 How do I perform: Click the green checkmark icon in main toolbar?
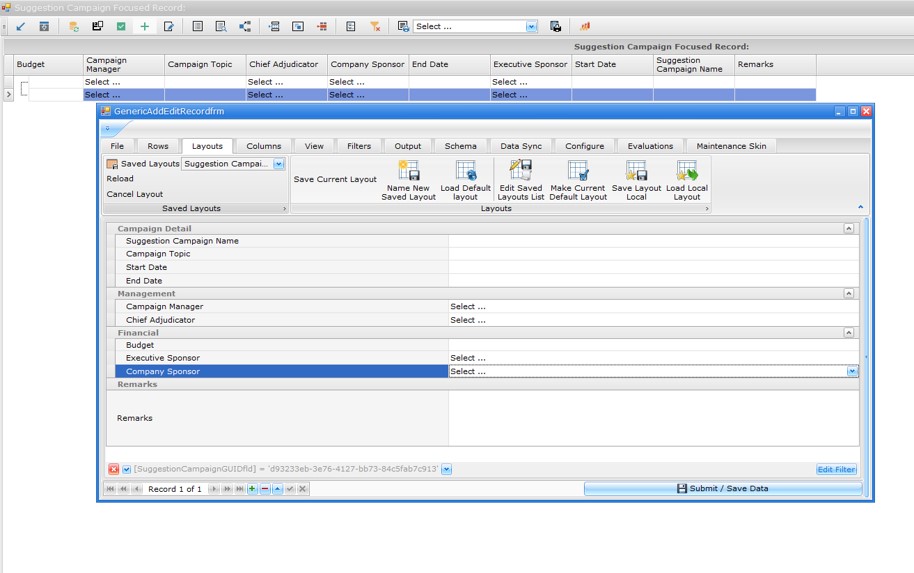tap(121, 27)
